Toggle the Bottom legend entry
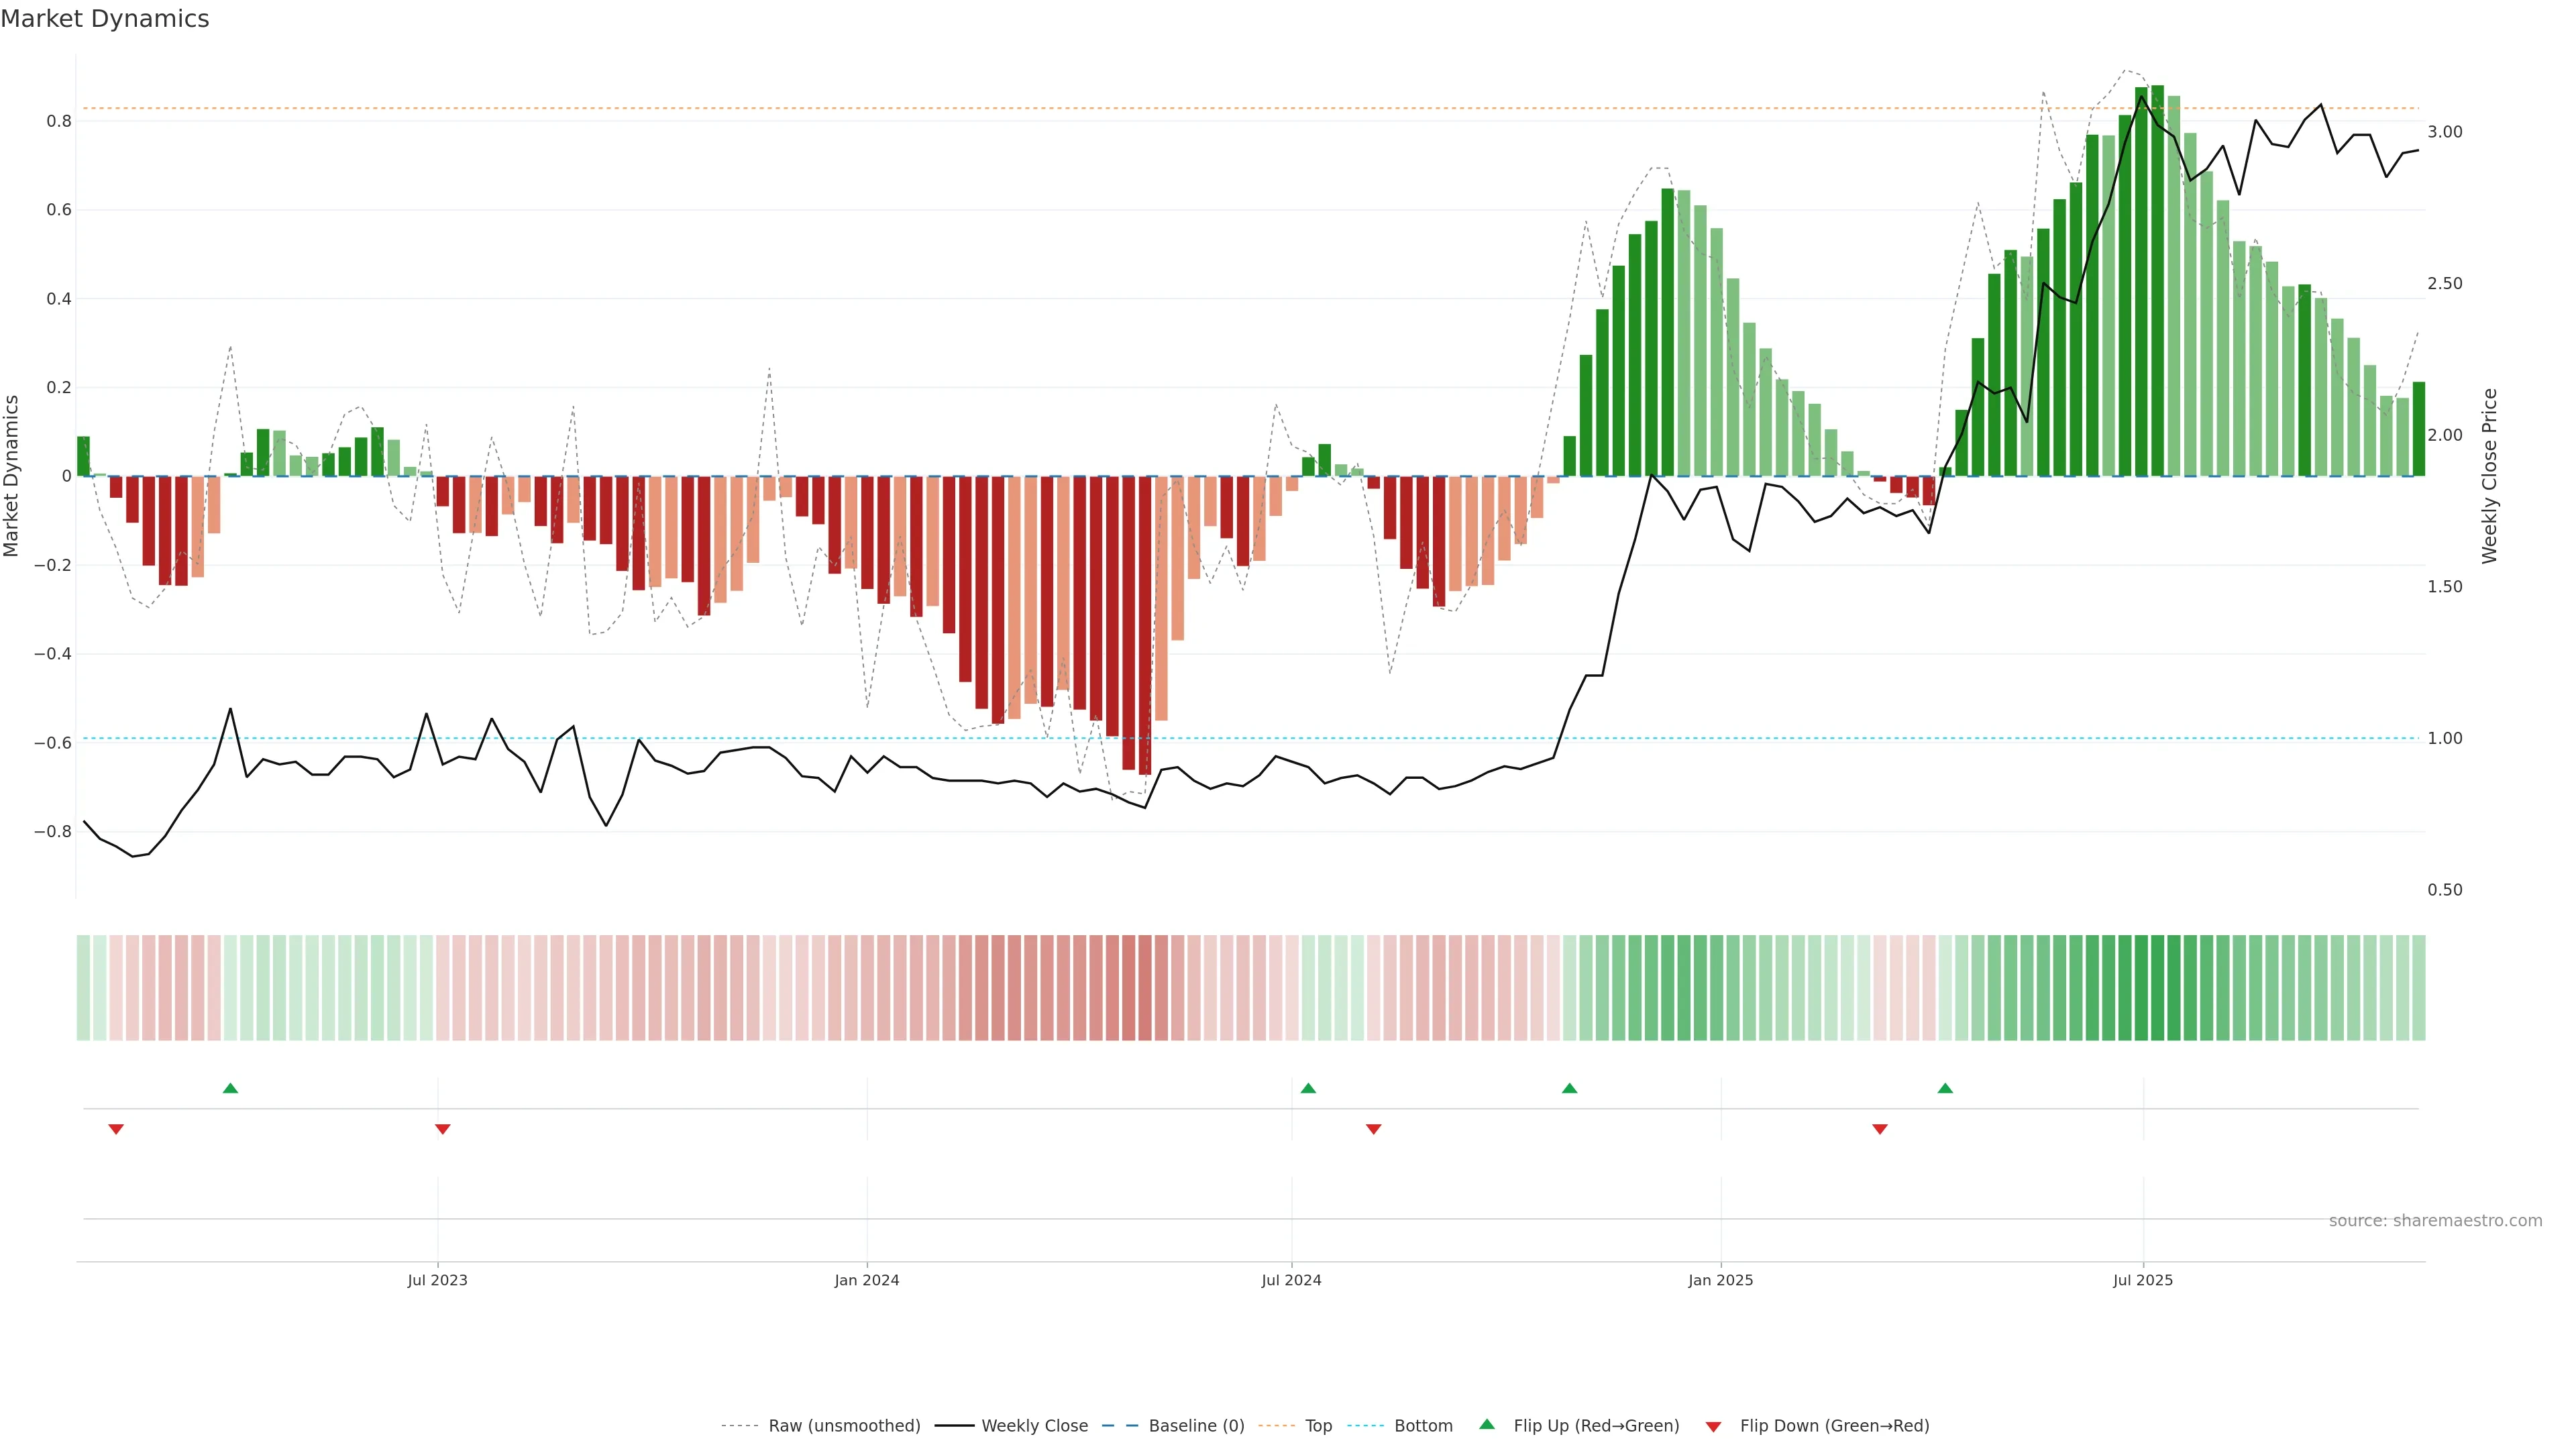2576x1449 pixels. click(1422, 1425)
